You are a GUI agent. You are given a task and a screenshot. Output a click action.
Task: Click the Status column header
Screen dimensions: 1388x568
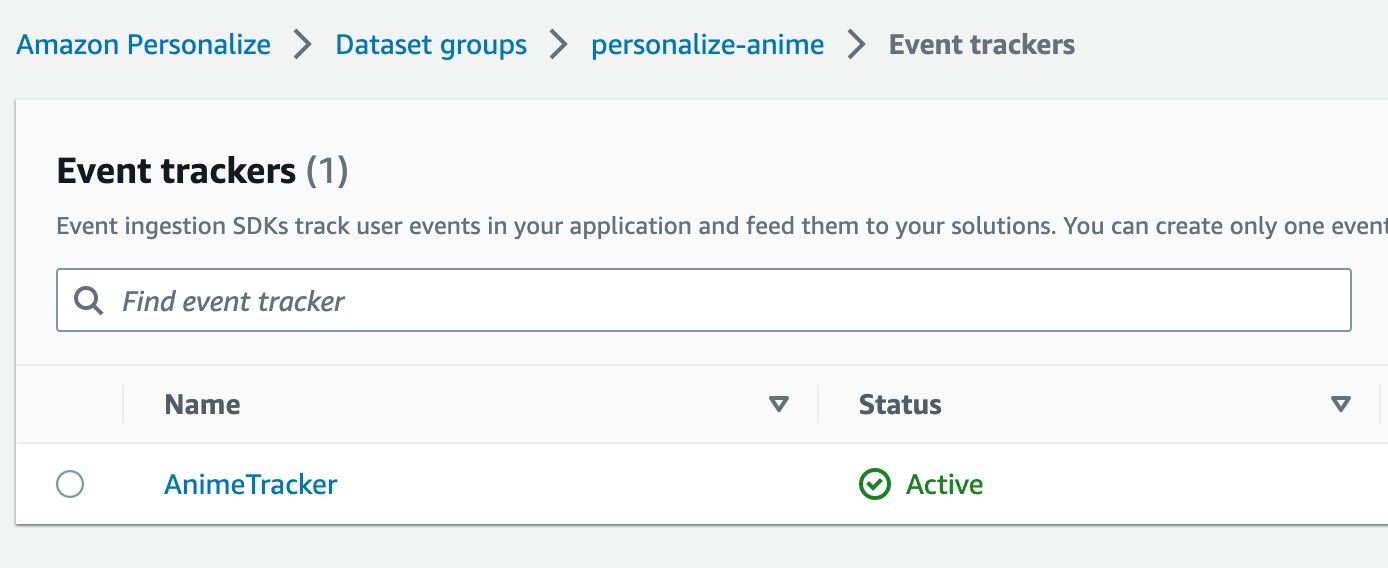tap(900, 404)
